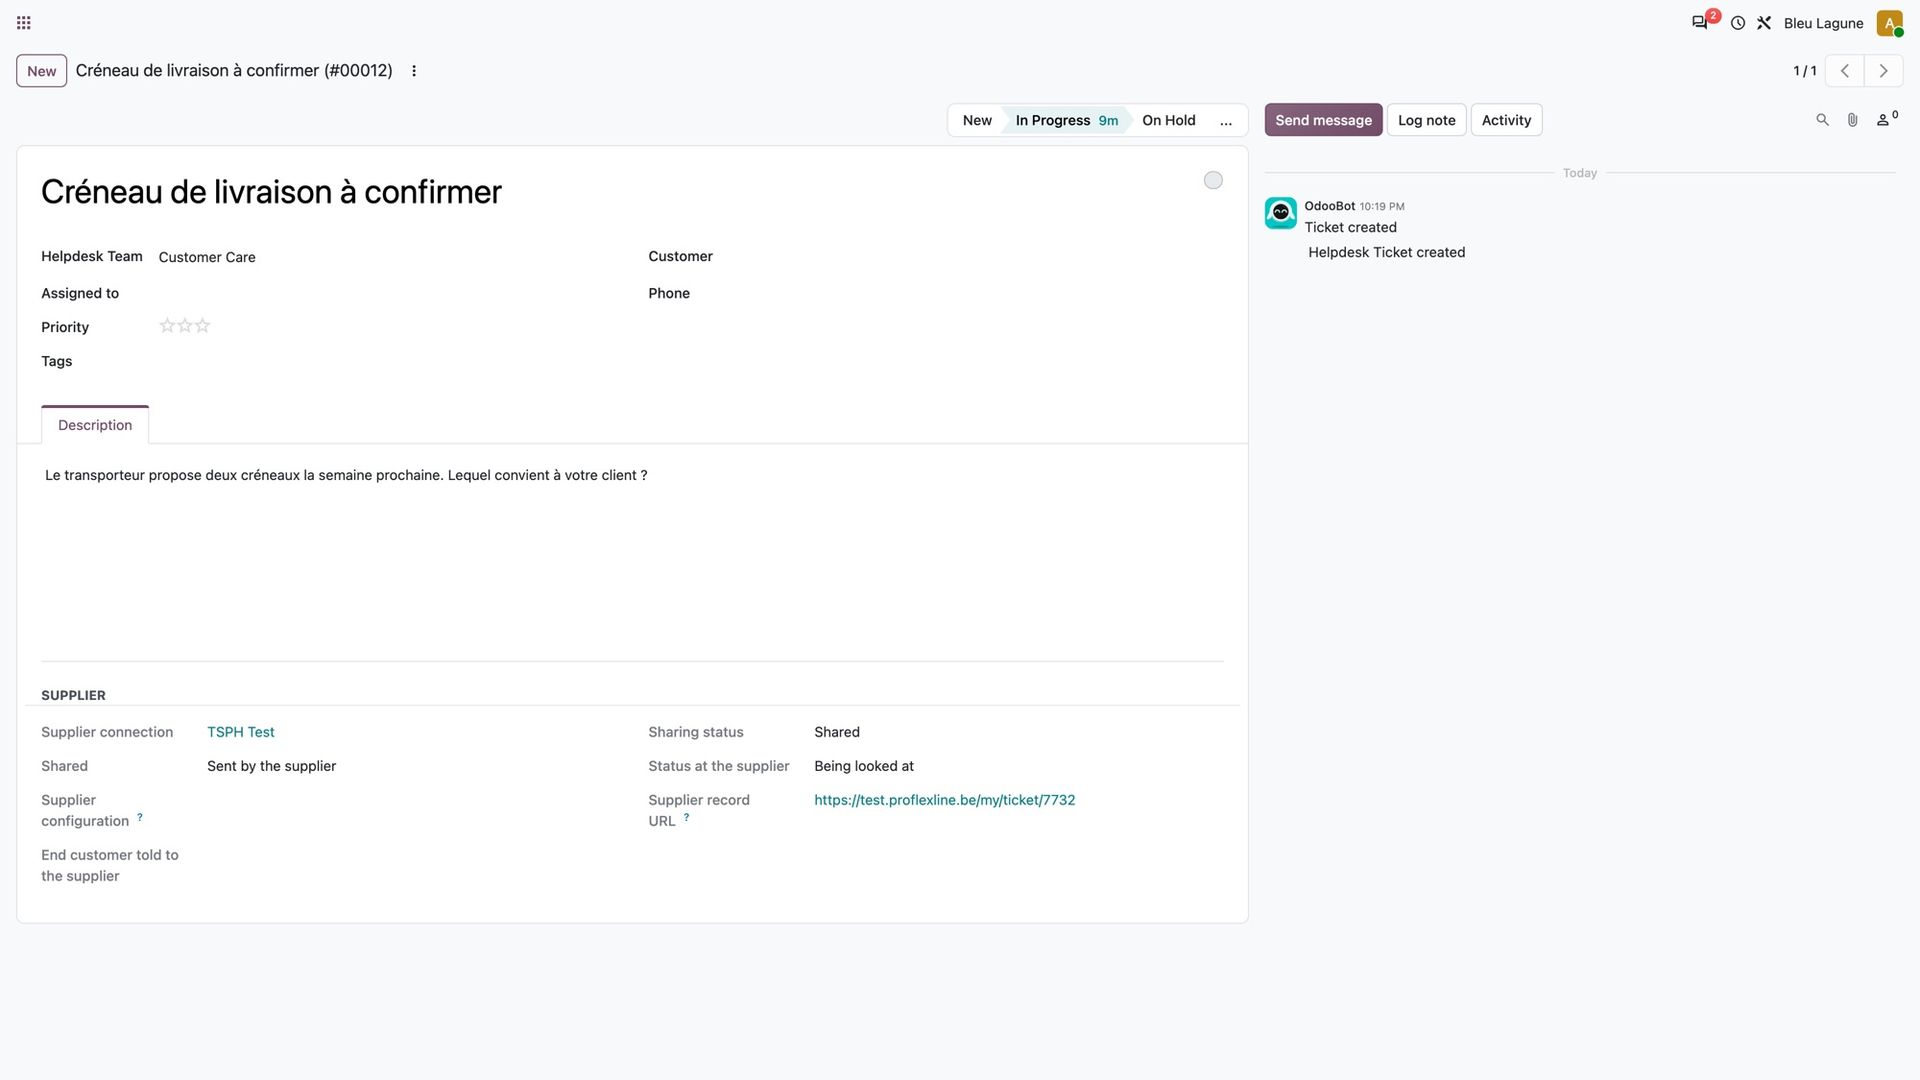Schedule an Activity
This screenshot has width=1920, height=1080.
pos(1506,120)
